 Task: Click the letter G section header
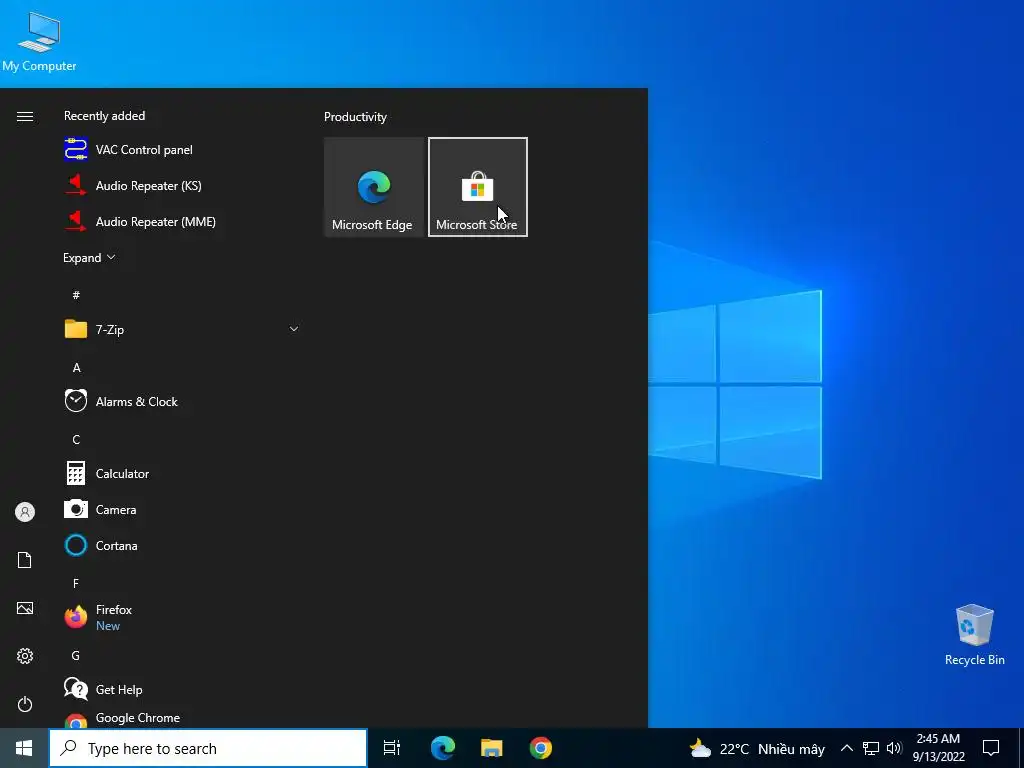coord(76,656)
